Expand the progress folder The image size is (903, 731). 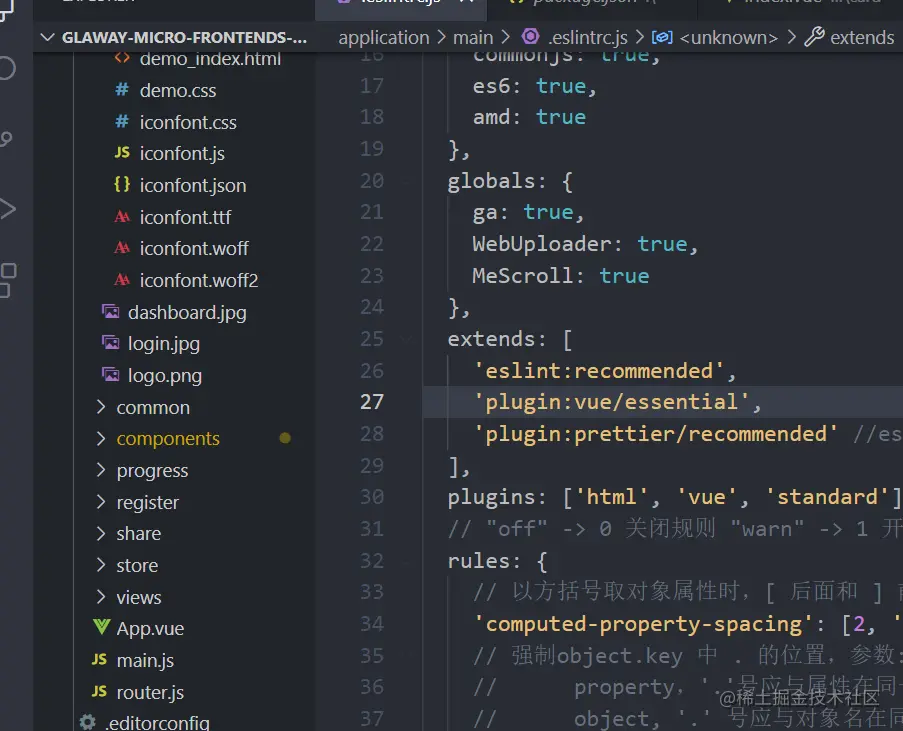pyautogui.click(x=101, y=471)
